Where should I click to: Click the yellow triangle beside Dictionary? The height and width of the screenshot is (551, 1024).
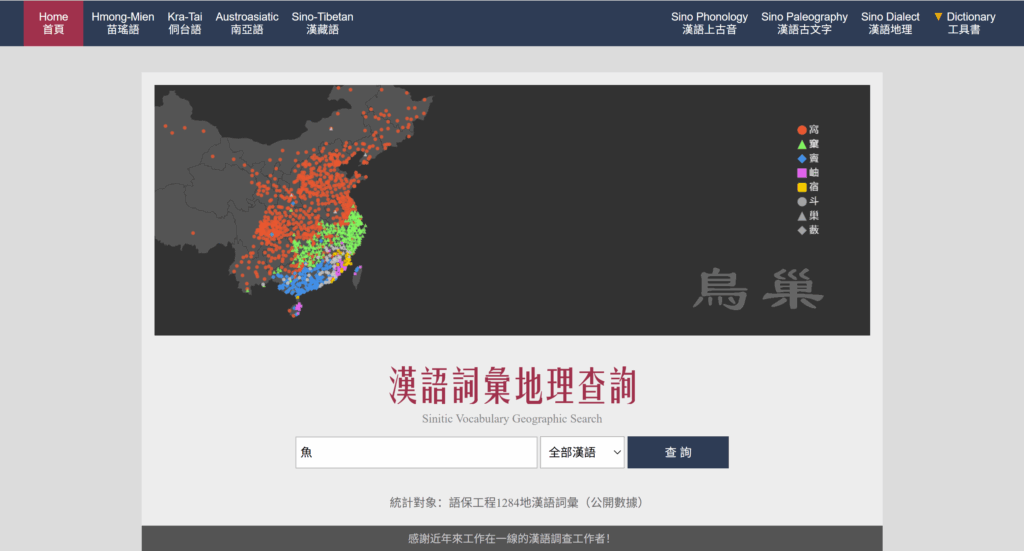pos(938,16)
